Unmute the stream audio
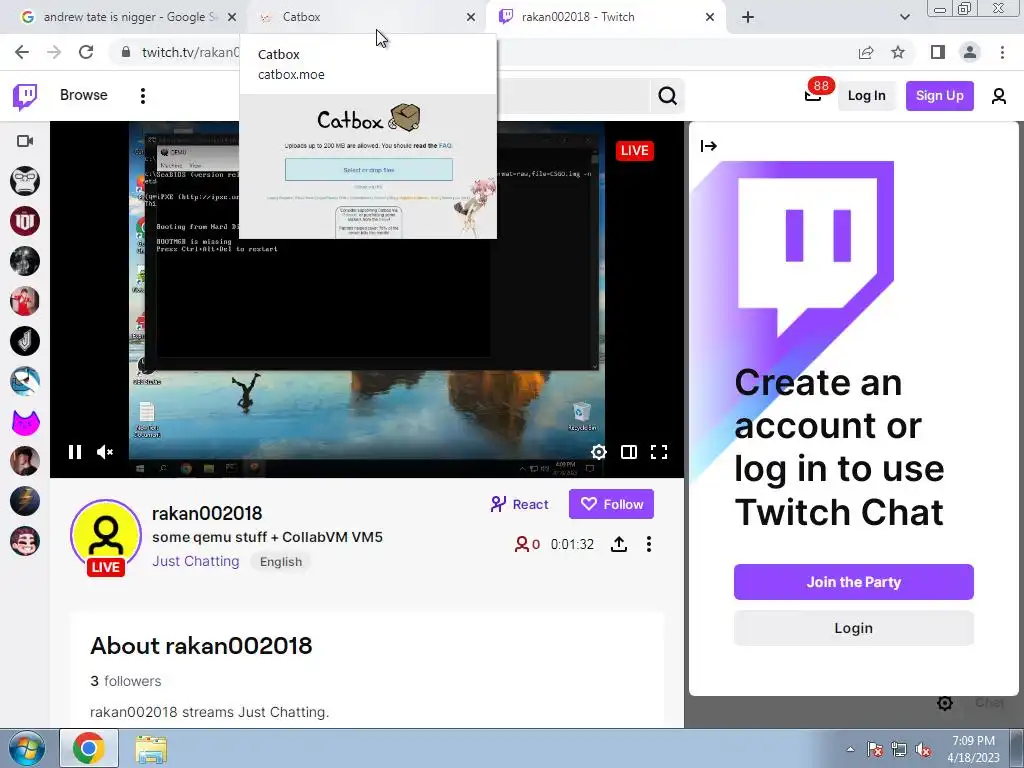Viewport: 1024px width, 768px height. [104, 452]
